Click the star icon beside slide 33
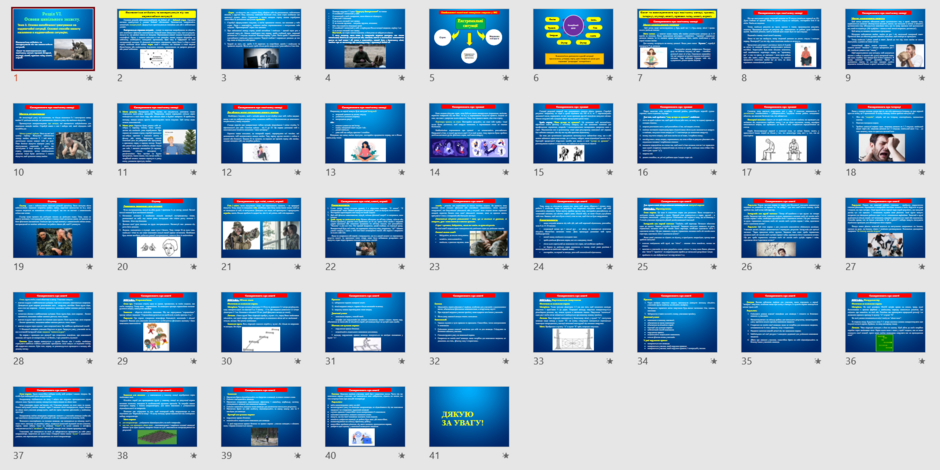Screen dimensions: 940x470 click(610, 361)
